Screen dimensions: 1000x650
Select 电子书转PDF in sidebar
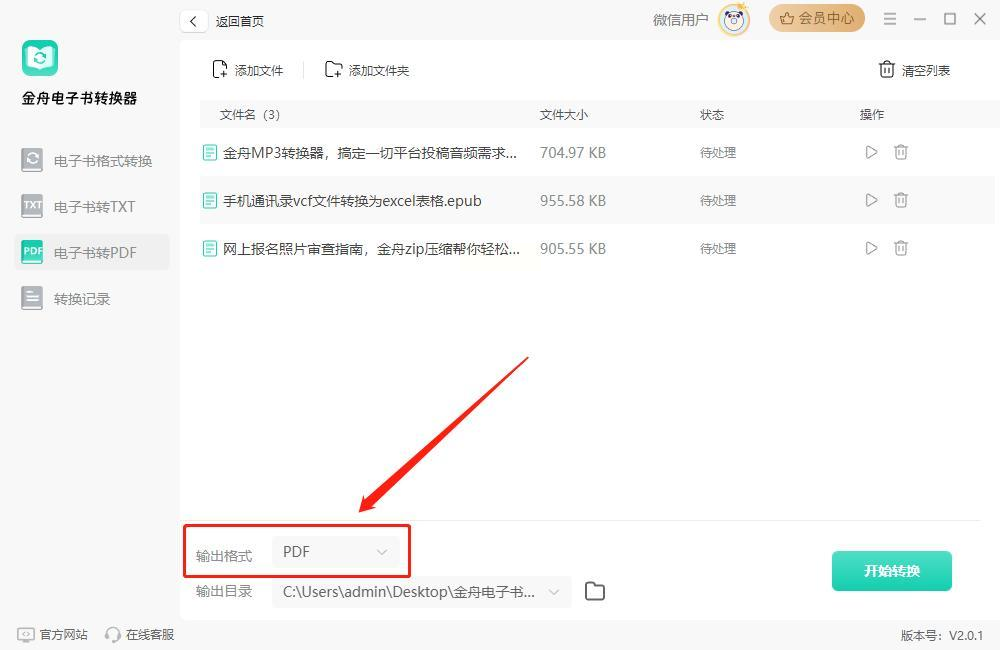point(92,253)
